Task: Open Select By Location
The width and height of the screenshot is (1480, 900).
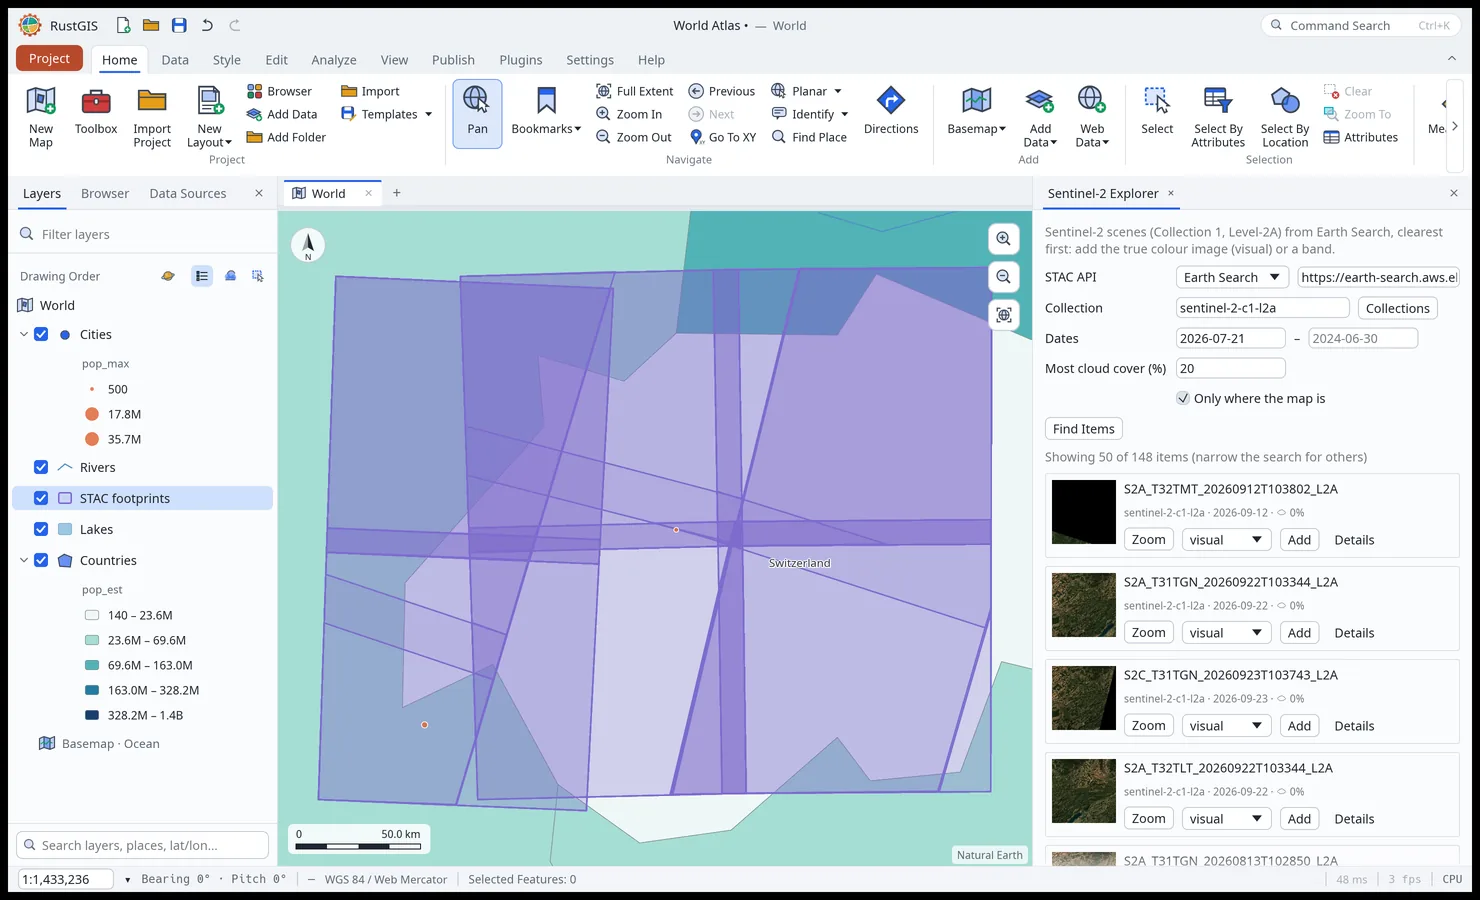Action: pos(1285,117)
